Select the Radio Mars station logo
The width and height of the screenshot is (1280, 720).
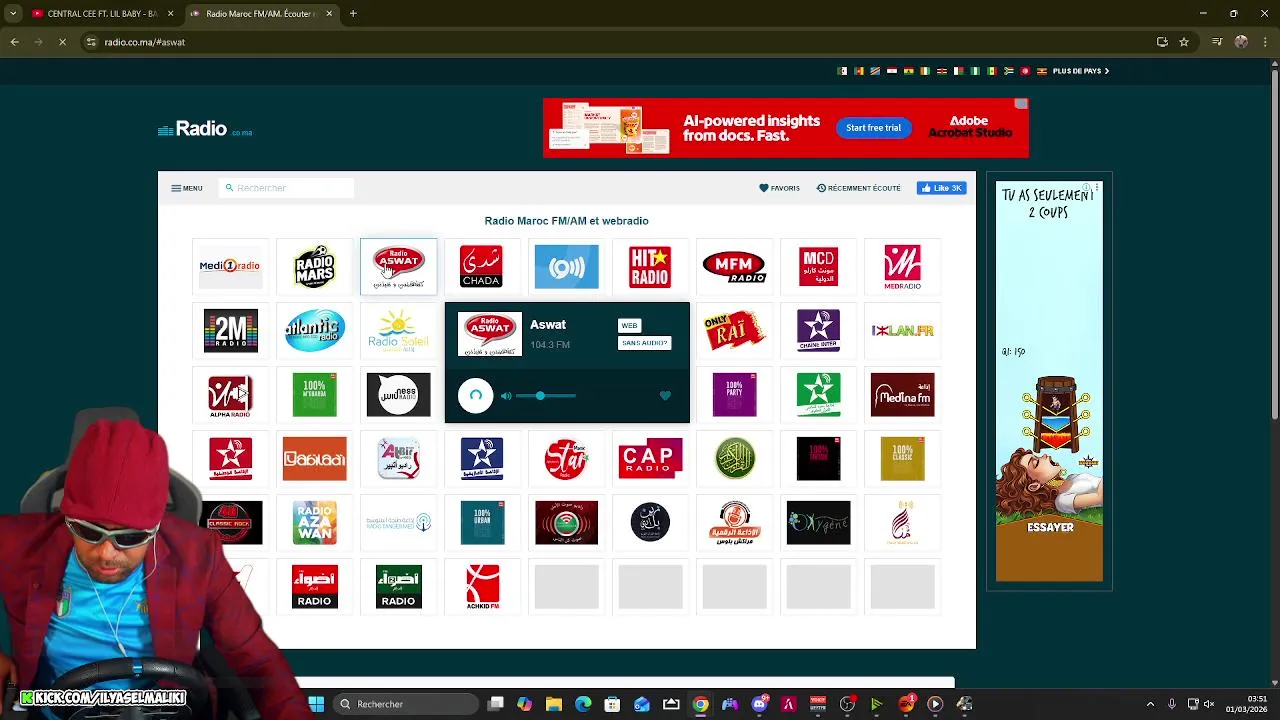pyautogui.click(x=314, y=267)
